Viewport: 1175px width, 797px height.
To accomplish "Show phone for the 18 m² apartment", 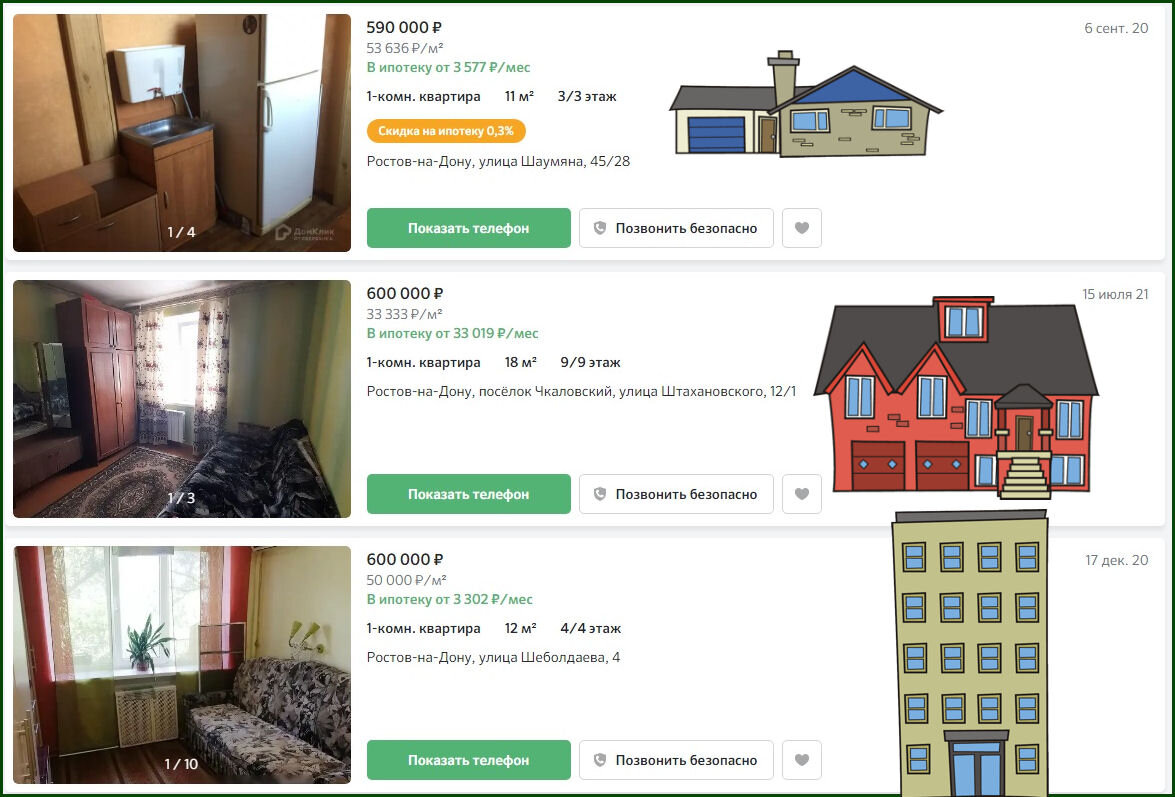I will (468, 494).
